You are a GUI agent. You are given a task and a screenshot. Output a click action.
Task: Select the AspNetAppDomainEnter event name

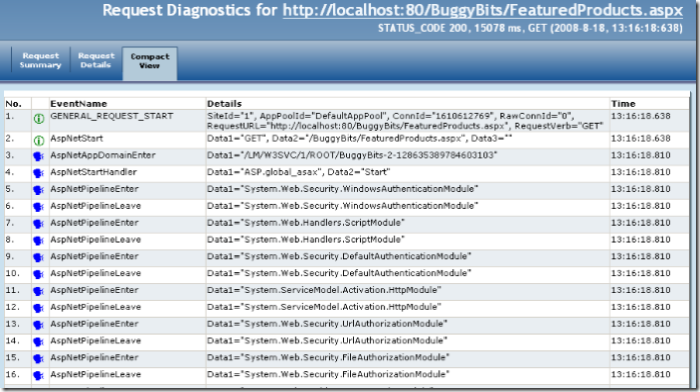coord(103,155)
